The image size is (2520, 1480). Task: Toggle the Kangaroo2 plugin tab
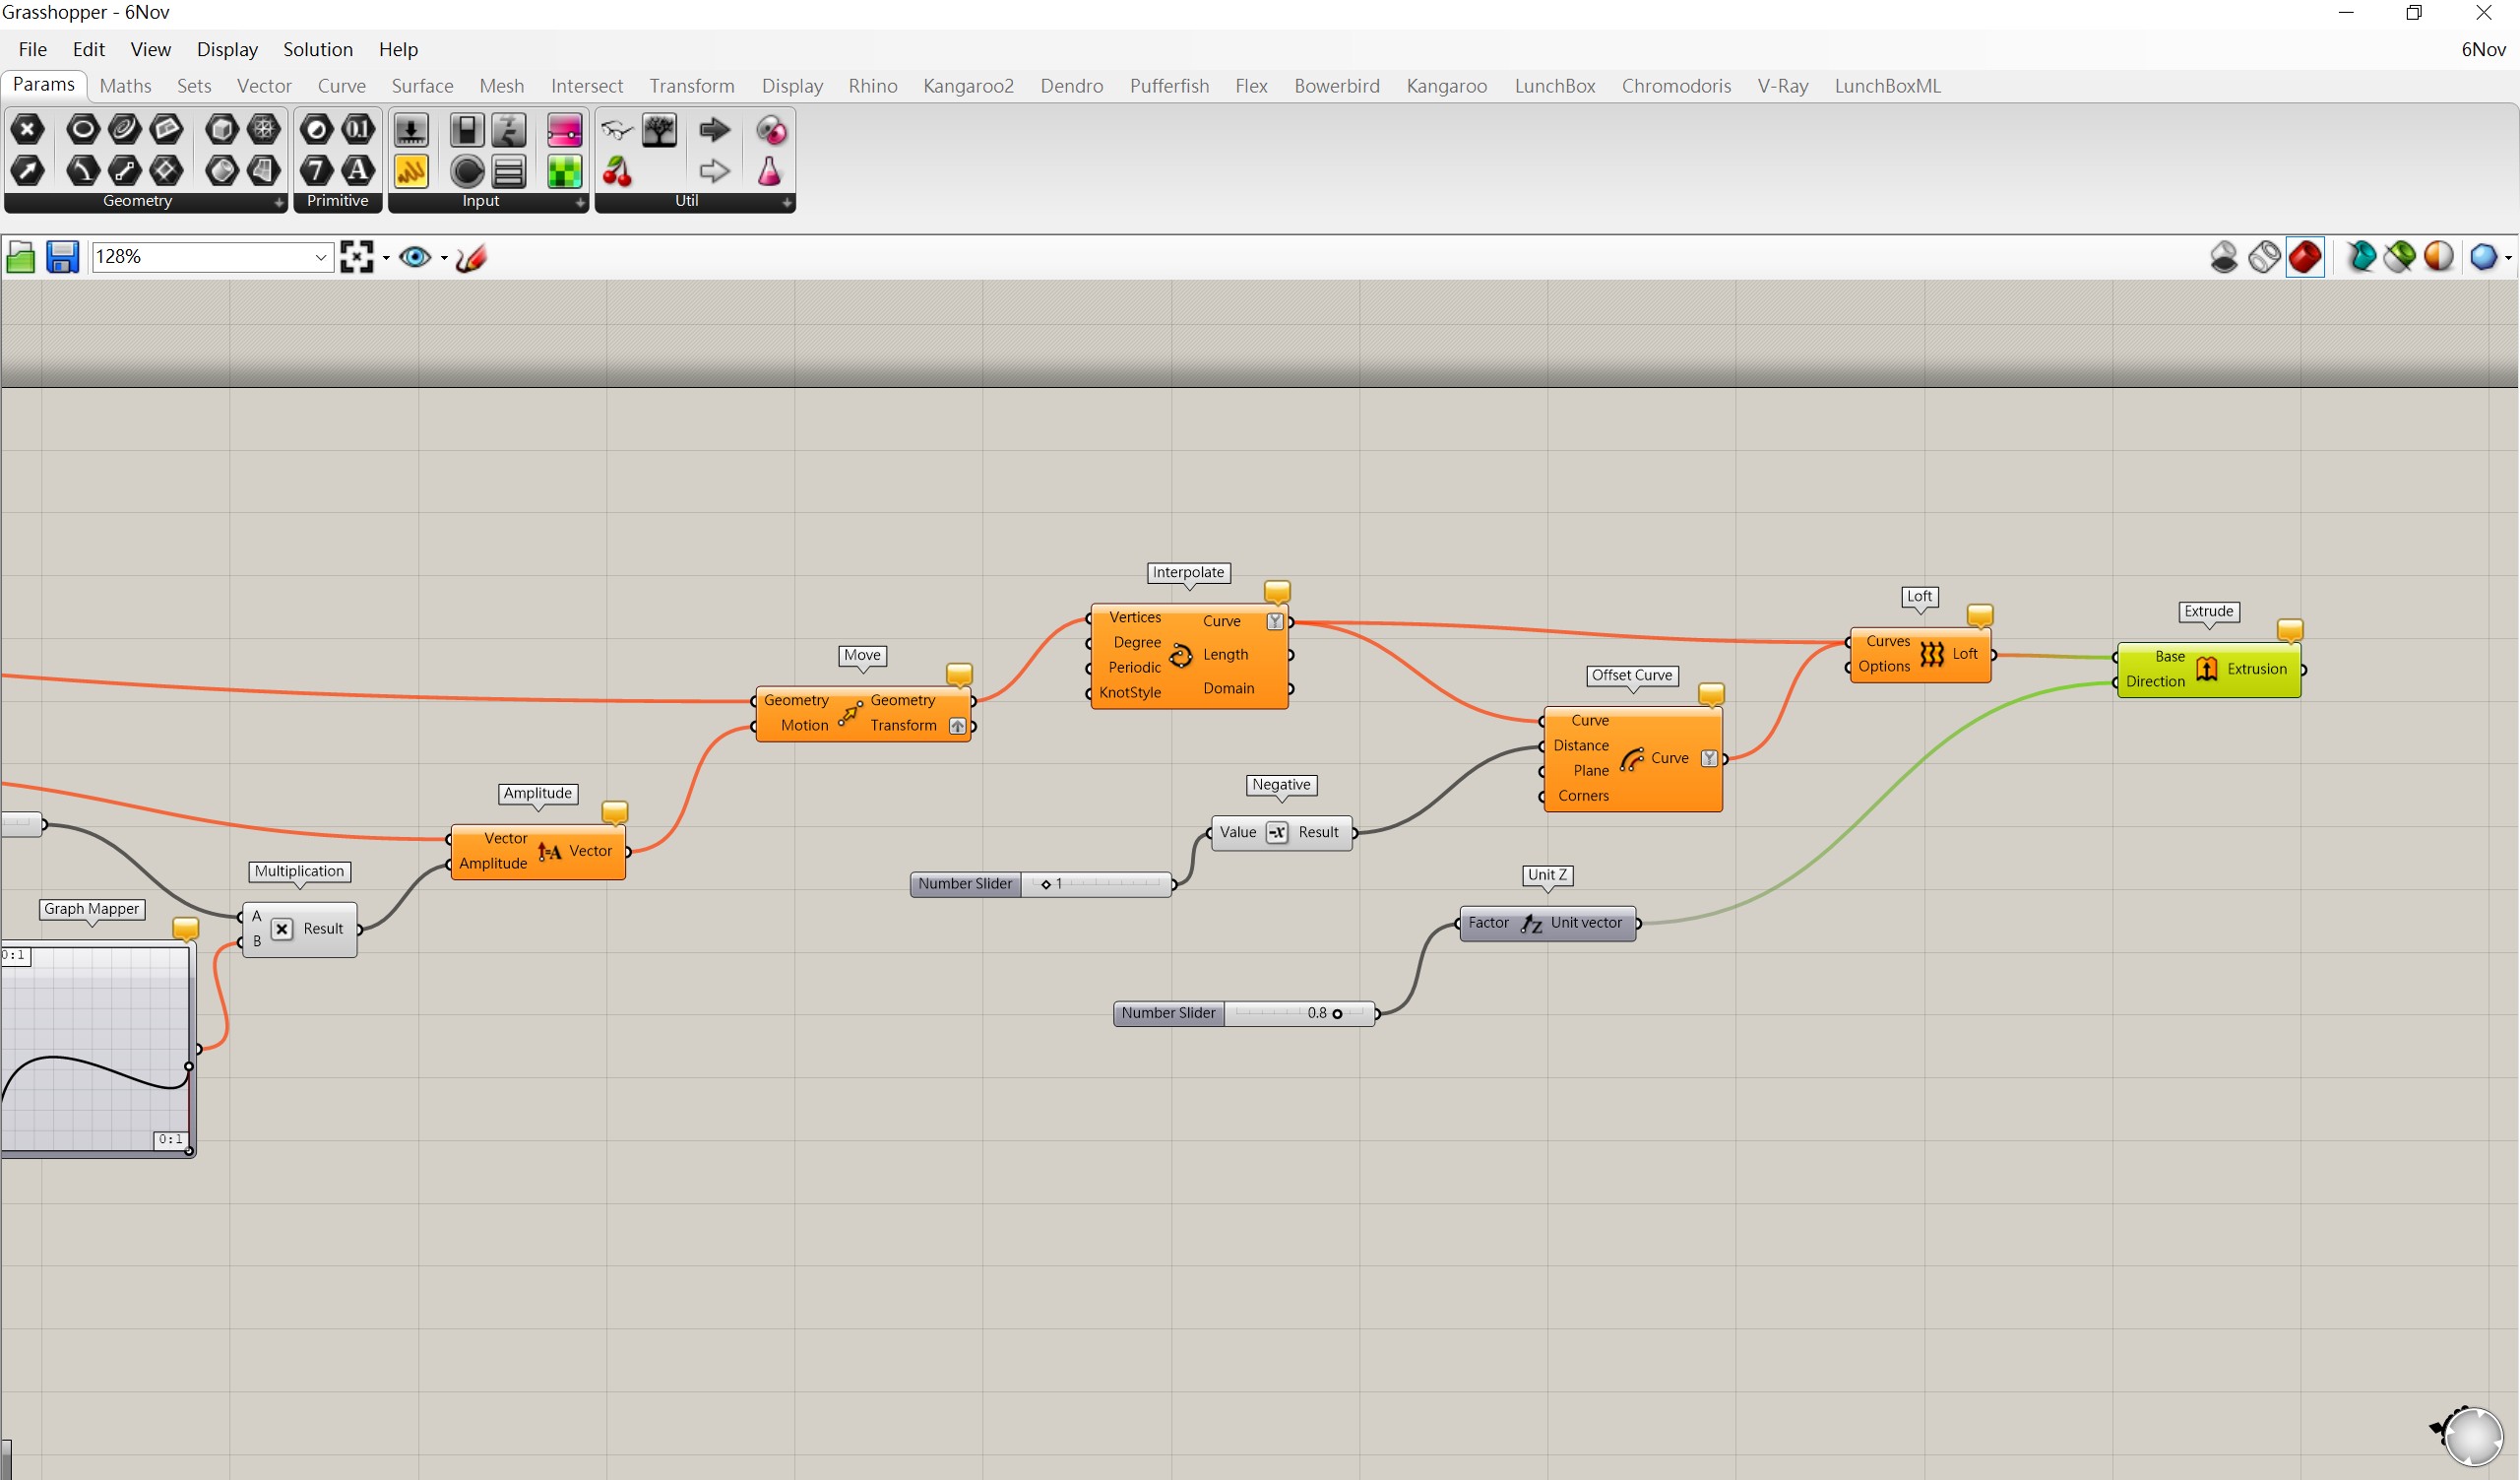point(969,85)
